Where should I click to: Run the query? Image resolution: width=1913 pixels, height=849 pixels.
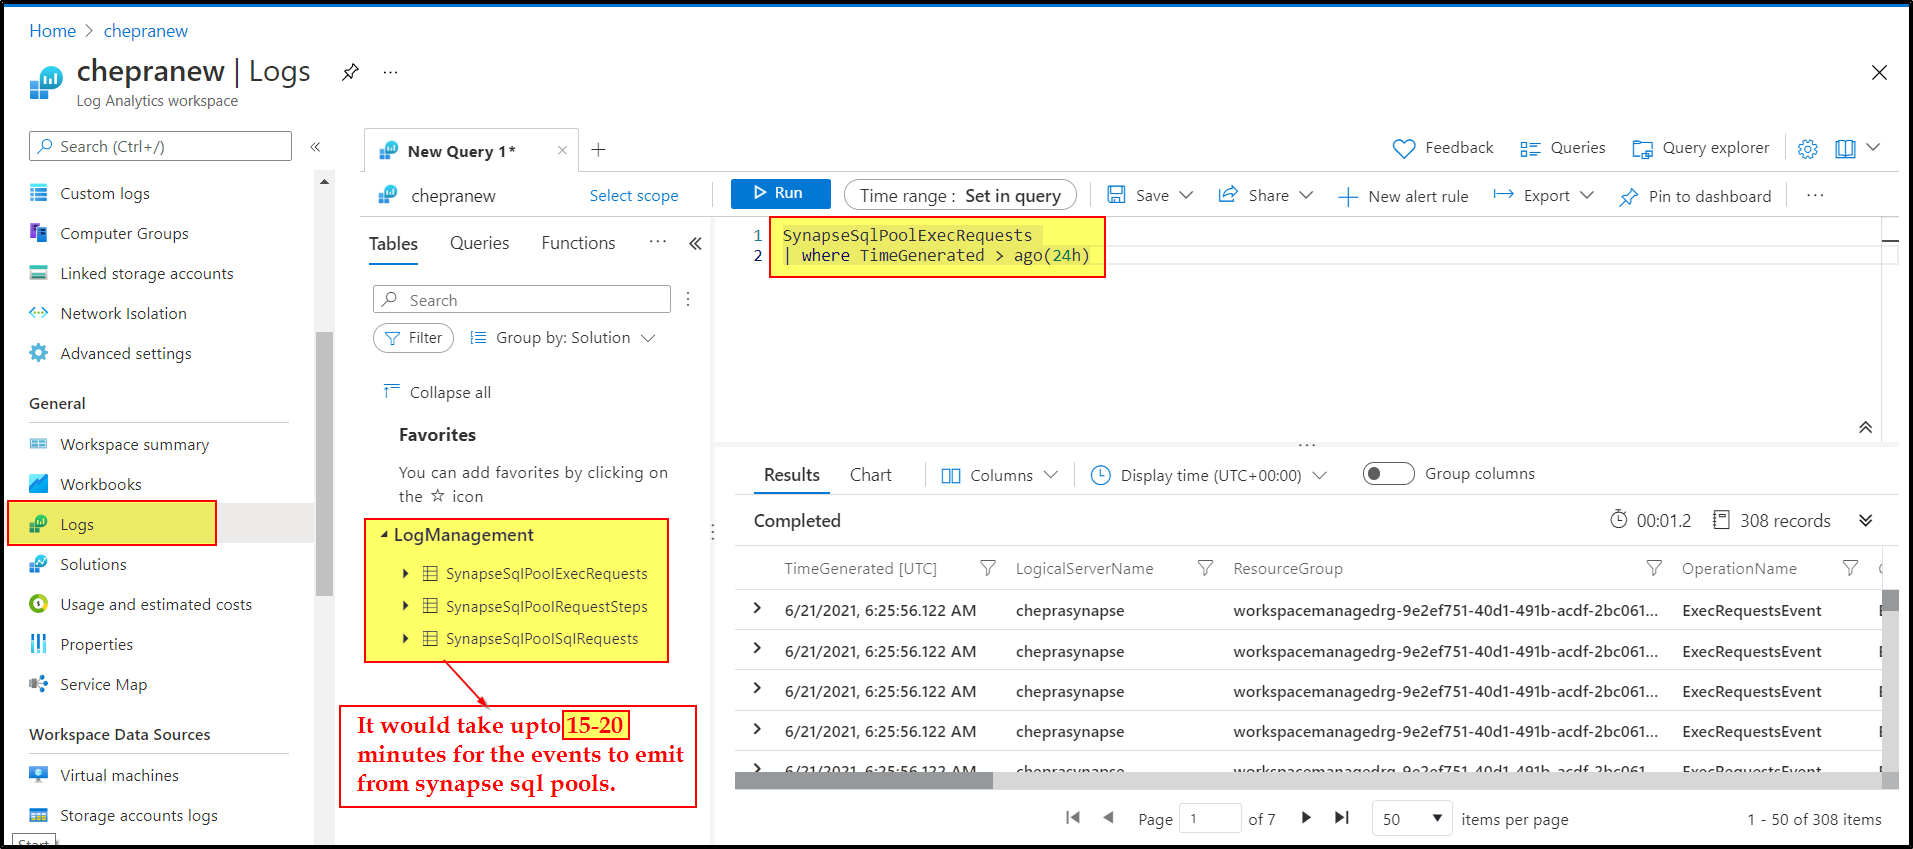pyautogui.click(x=780, y=193)
